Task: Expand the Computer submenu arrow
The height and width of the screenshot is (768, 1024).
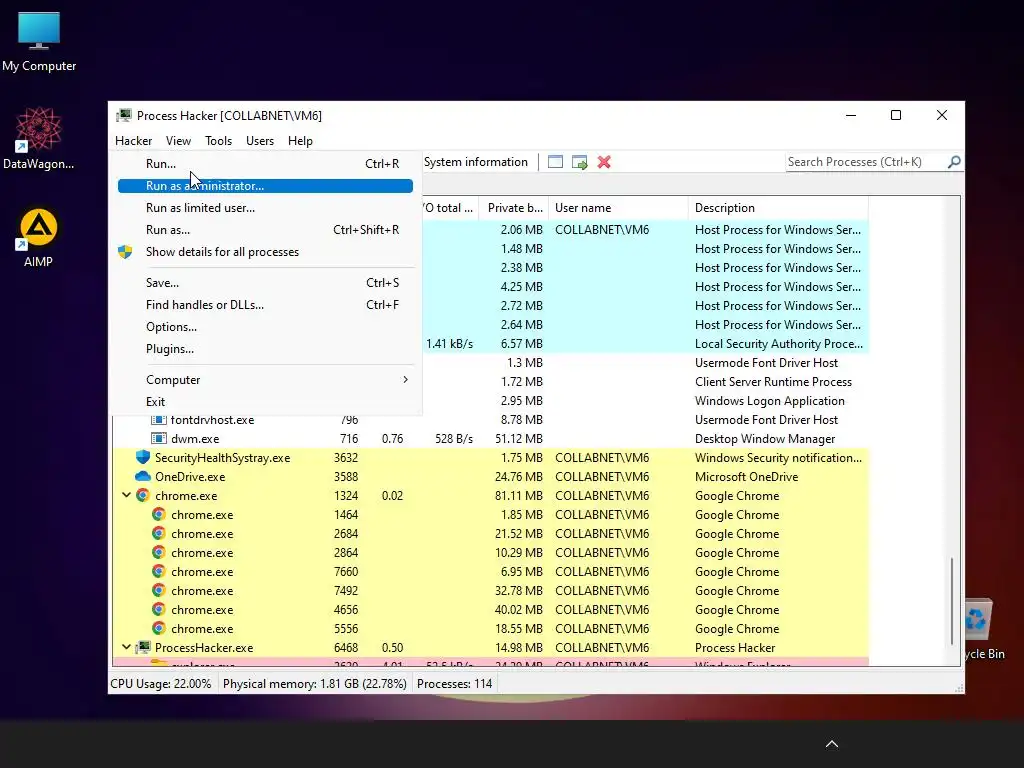Action: [405, 379]
